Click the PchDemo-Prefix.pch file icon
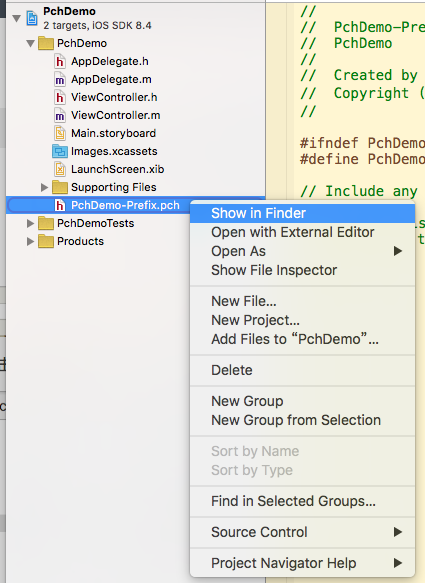This screenshot has height=583, width=425. (x=59, y=205)
